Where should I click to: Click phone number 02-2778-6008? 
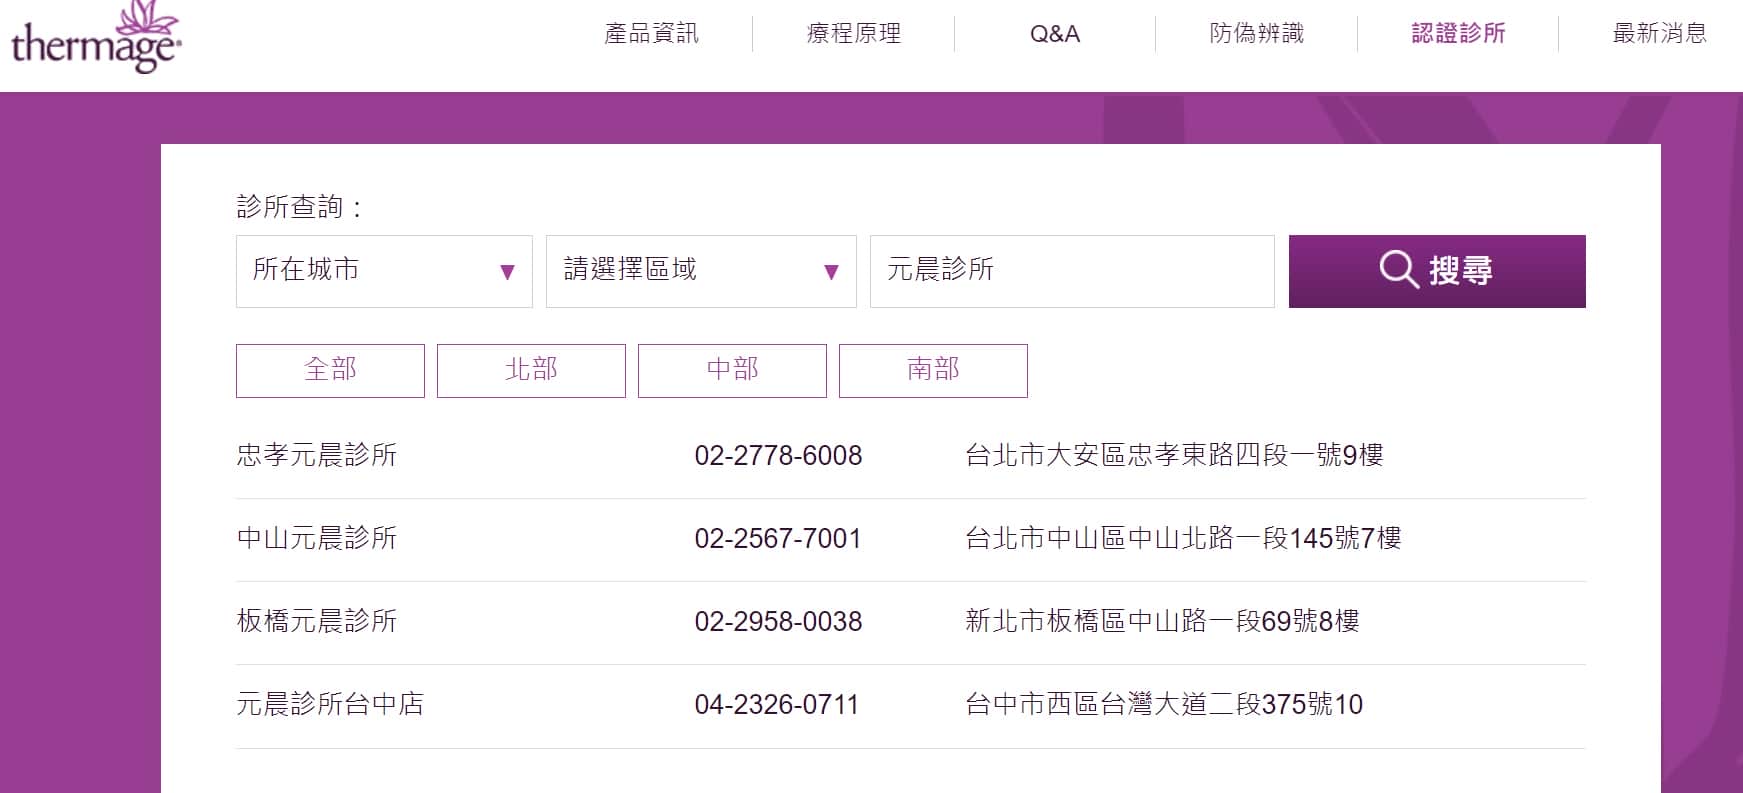778,456
